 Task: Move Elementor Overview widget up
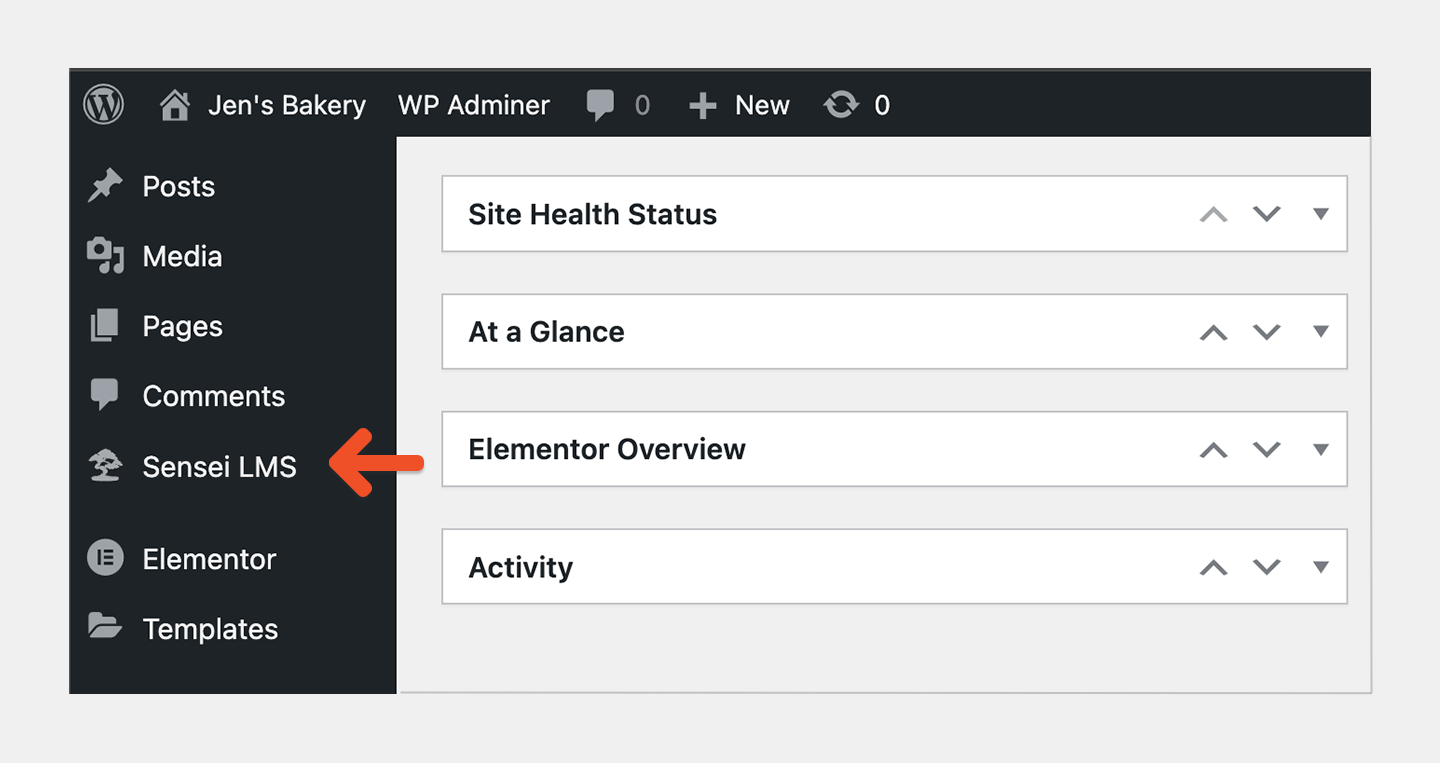click(x=1213, y=449)
